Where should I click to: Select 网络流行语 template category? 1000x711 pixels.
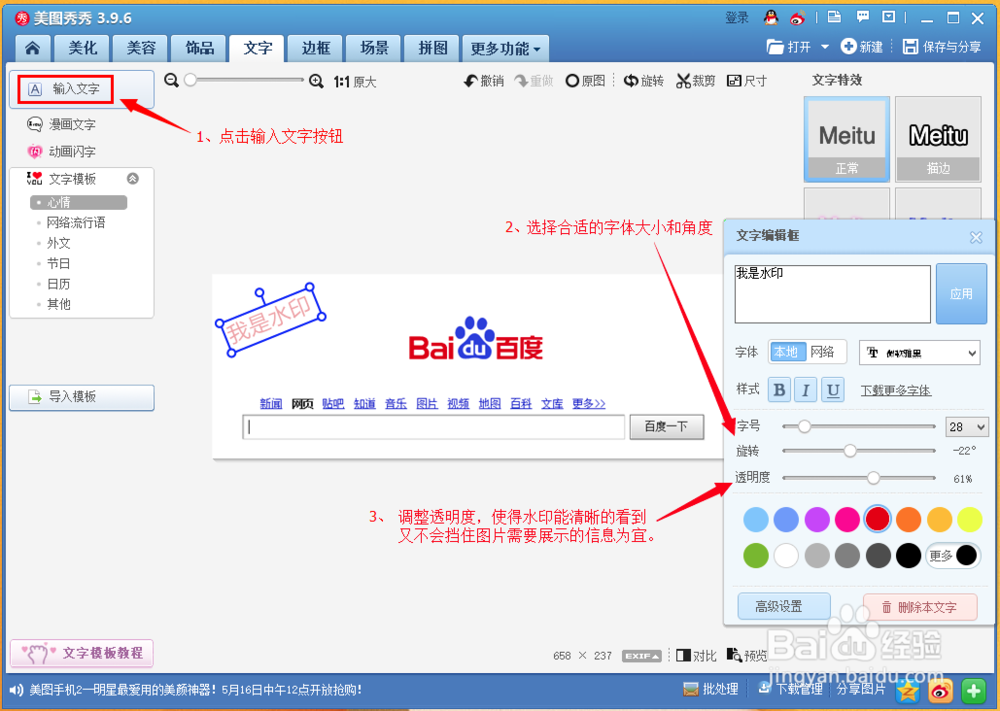[76, 223]
